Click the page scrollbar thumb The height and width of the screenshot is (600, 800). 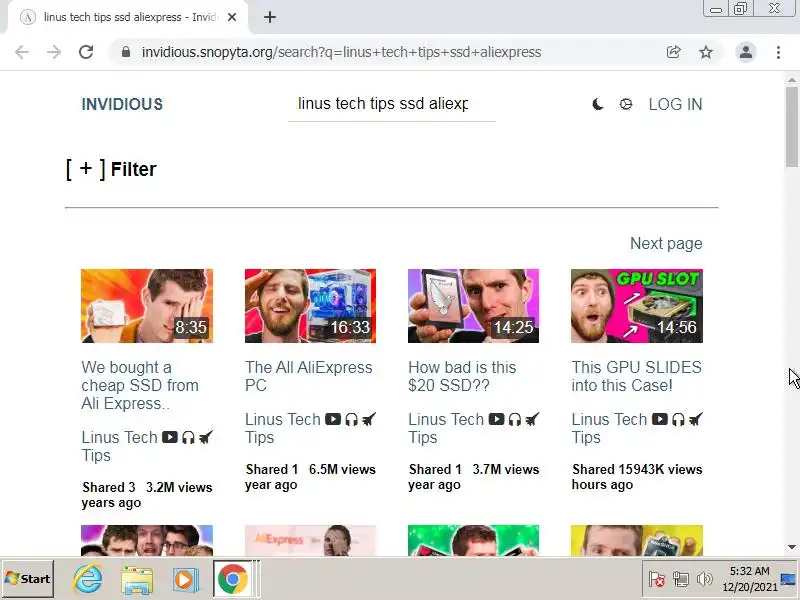pos(792,127)
